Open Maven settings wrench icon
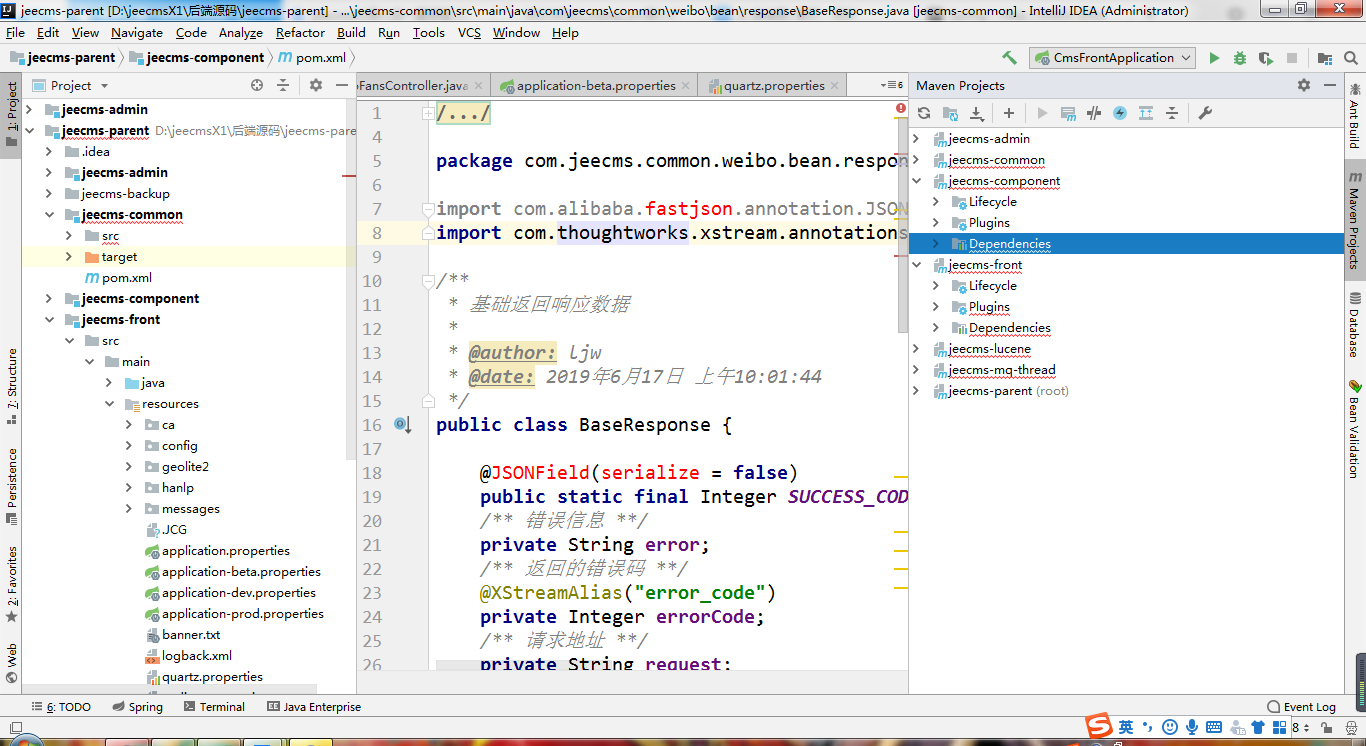The height and width of the screenshot is (746, 1366). click(x=1205, y=113)
